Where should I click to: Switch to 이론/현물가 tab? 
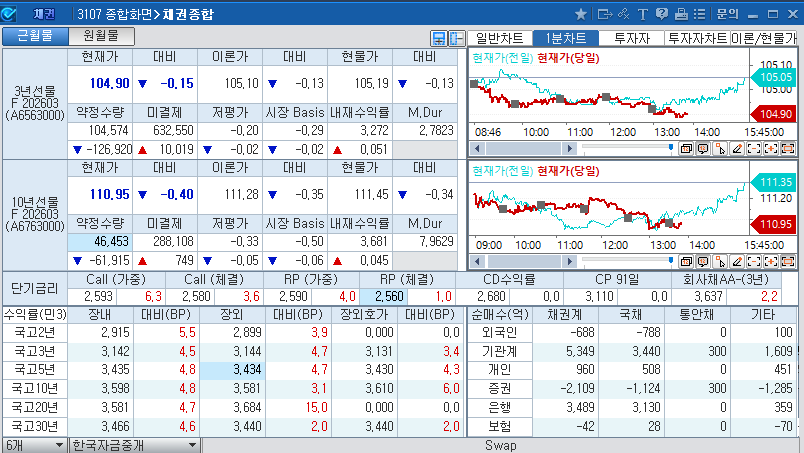(x=764, y=38)
